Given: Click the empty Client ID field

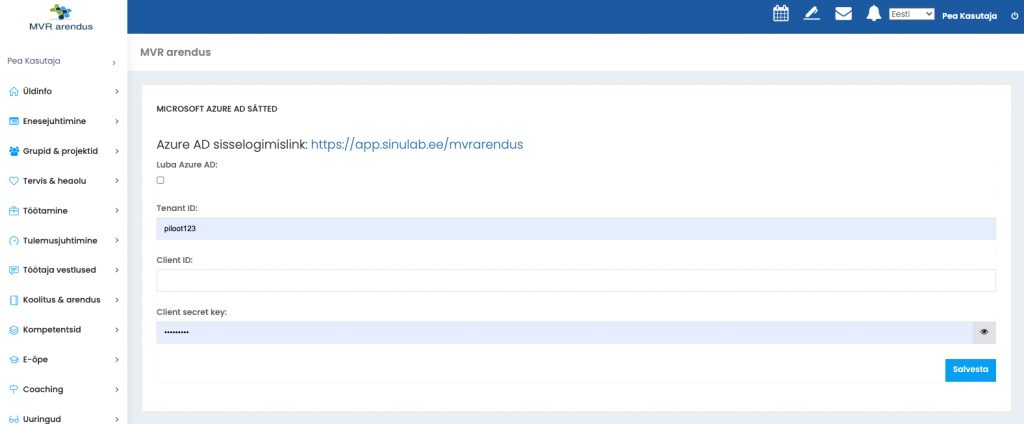Looking at the screenshot, I should pos(576,280).
